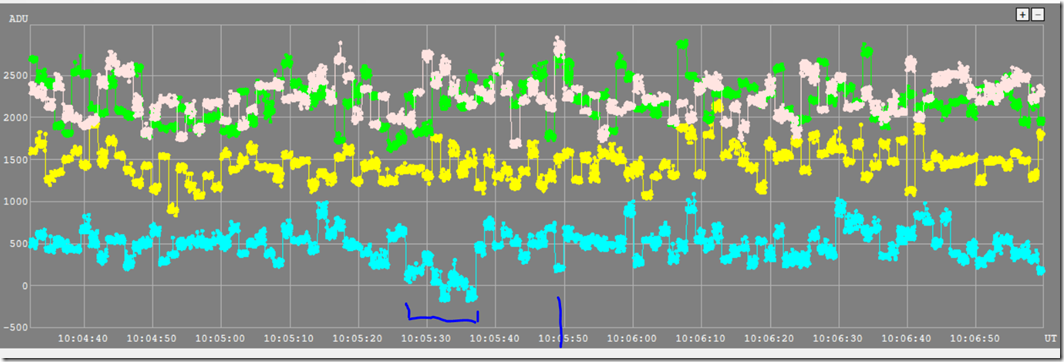Click the 10:05:10 time label
Viewport: 1064px width, 362px height.
pos(290,338)
